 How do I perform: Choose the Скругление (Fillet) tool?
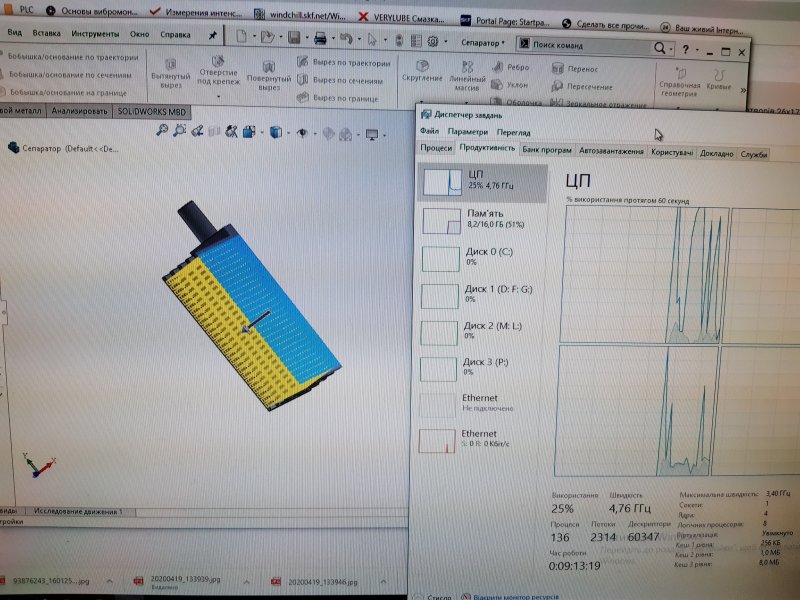point(421,71)
